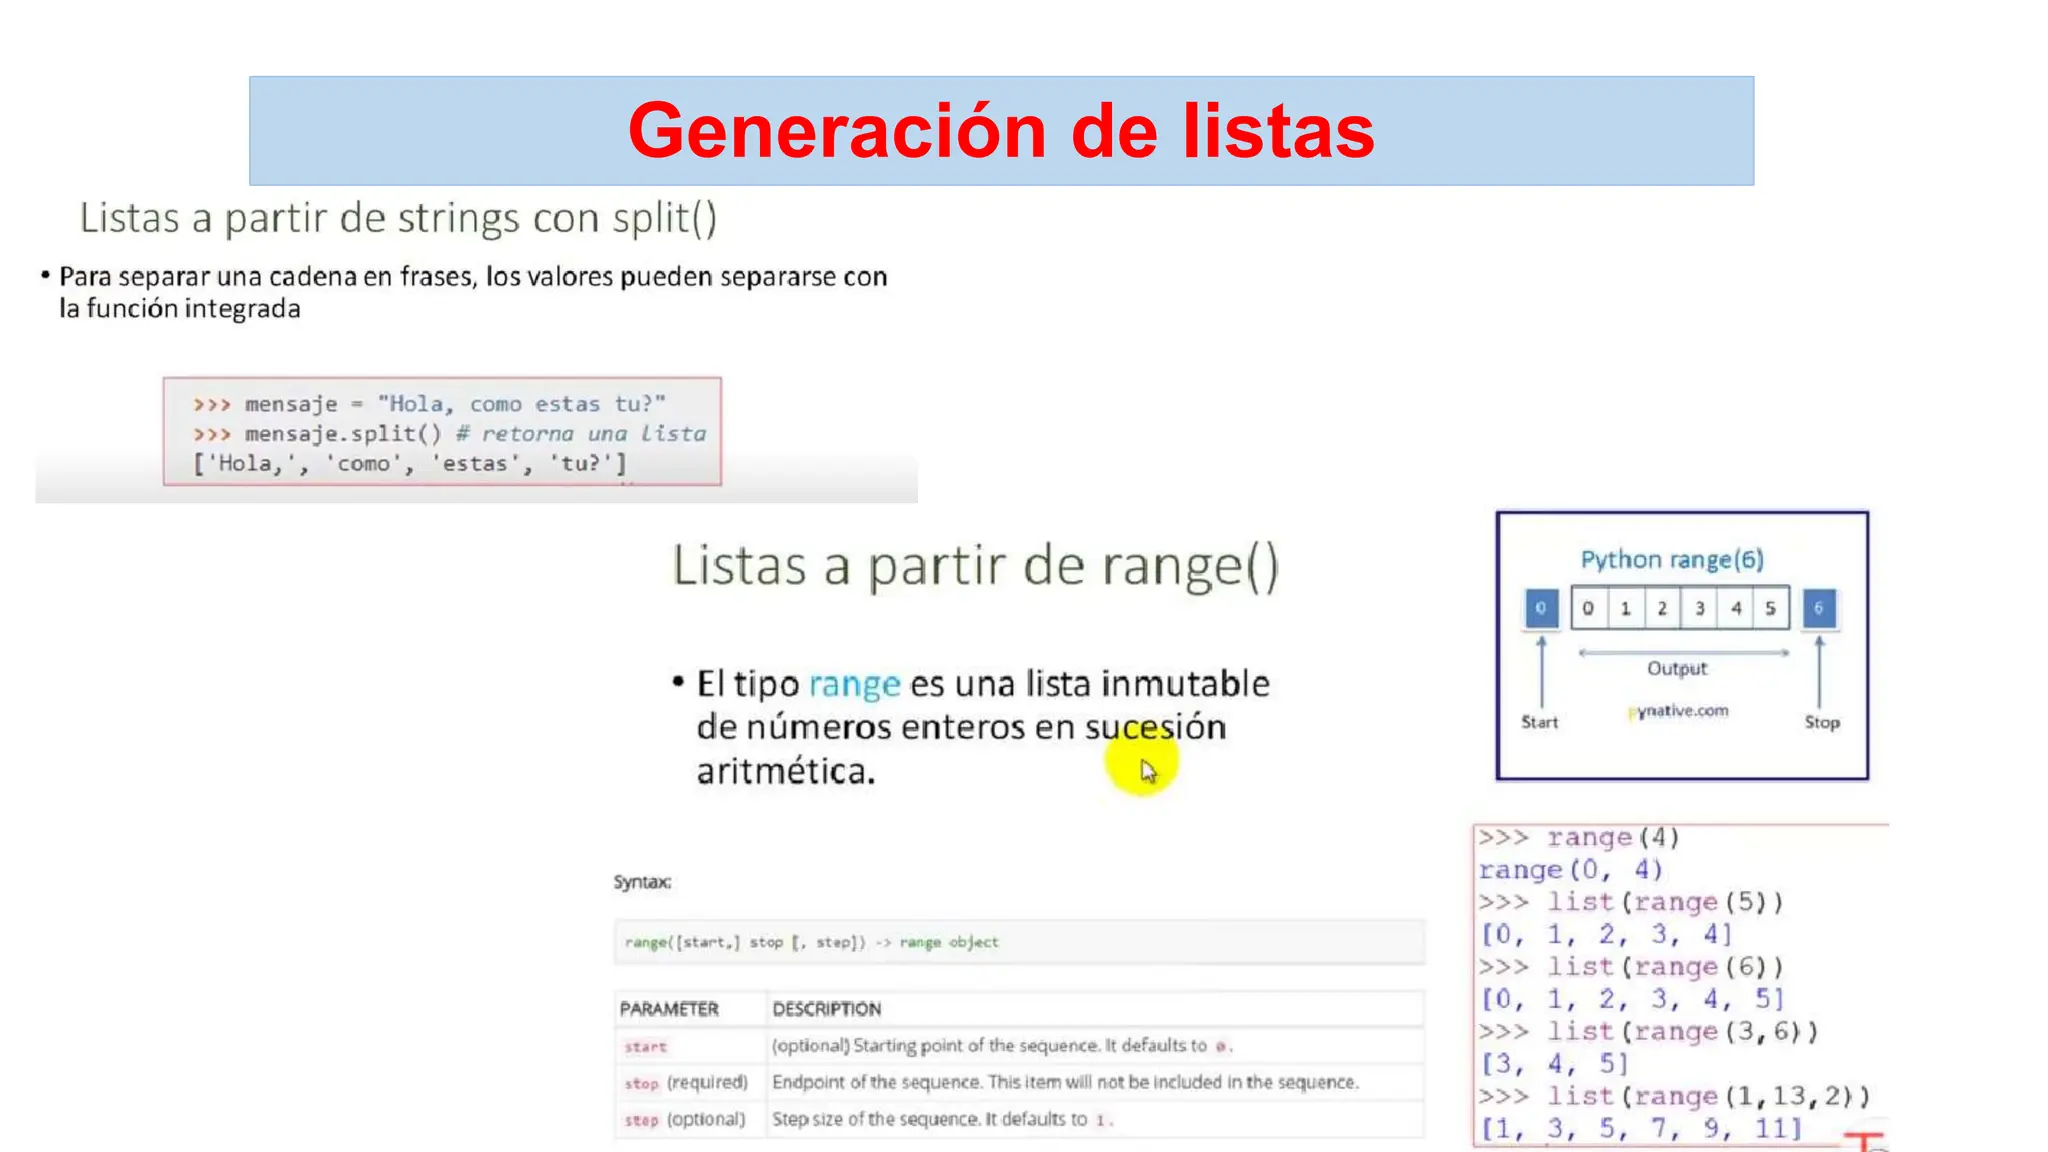2048x1152 pixels.
Task: Click output cell '5' in range diagram
Action: [1771, 608]
